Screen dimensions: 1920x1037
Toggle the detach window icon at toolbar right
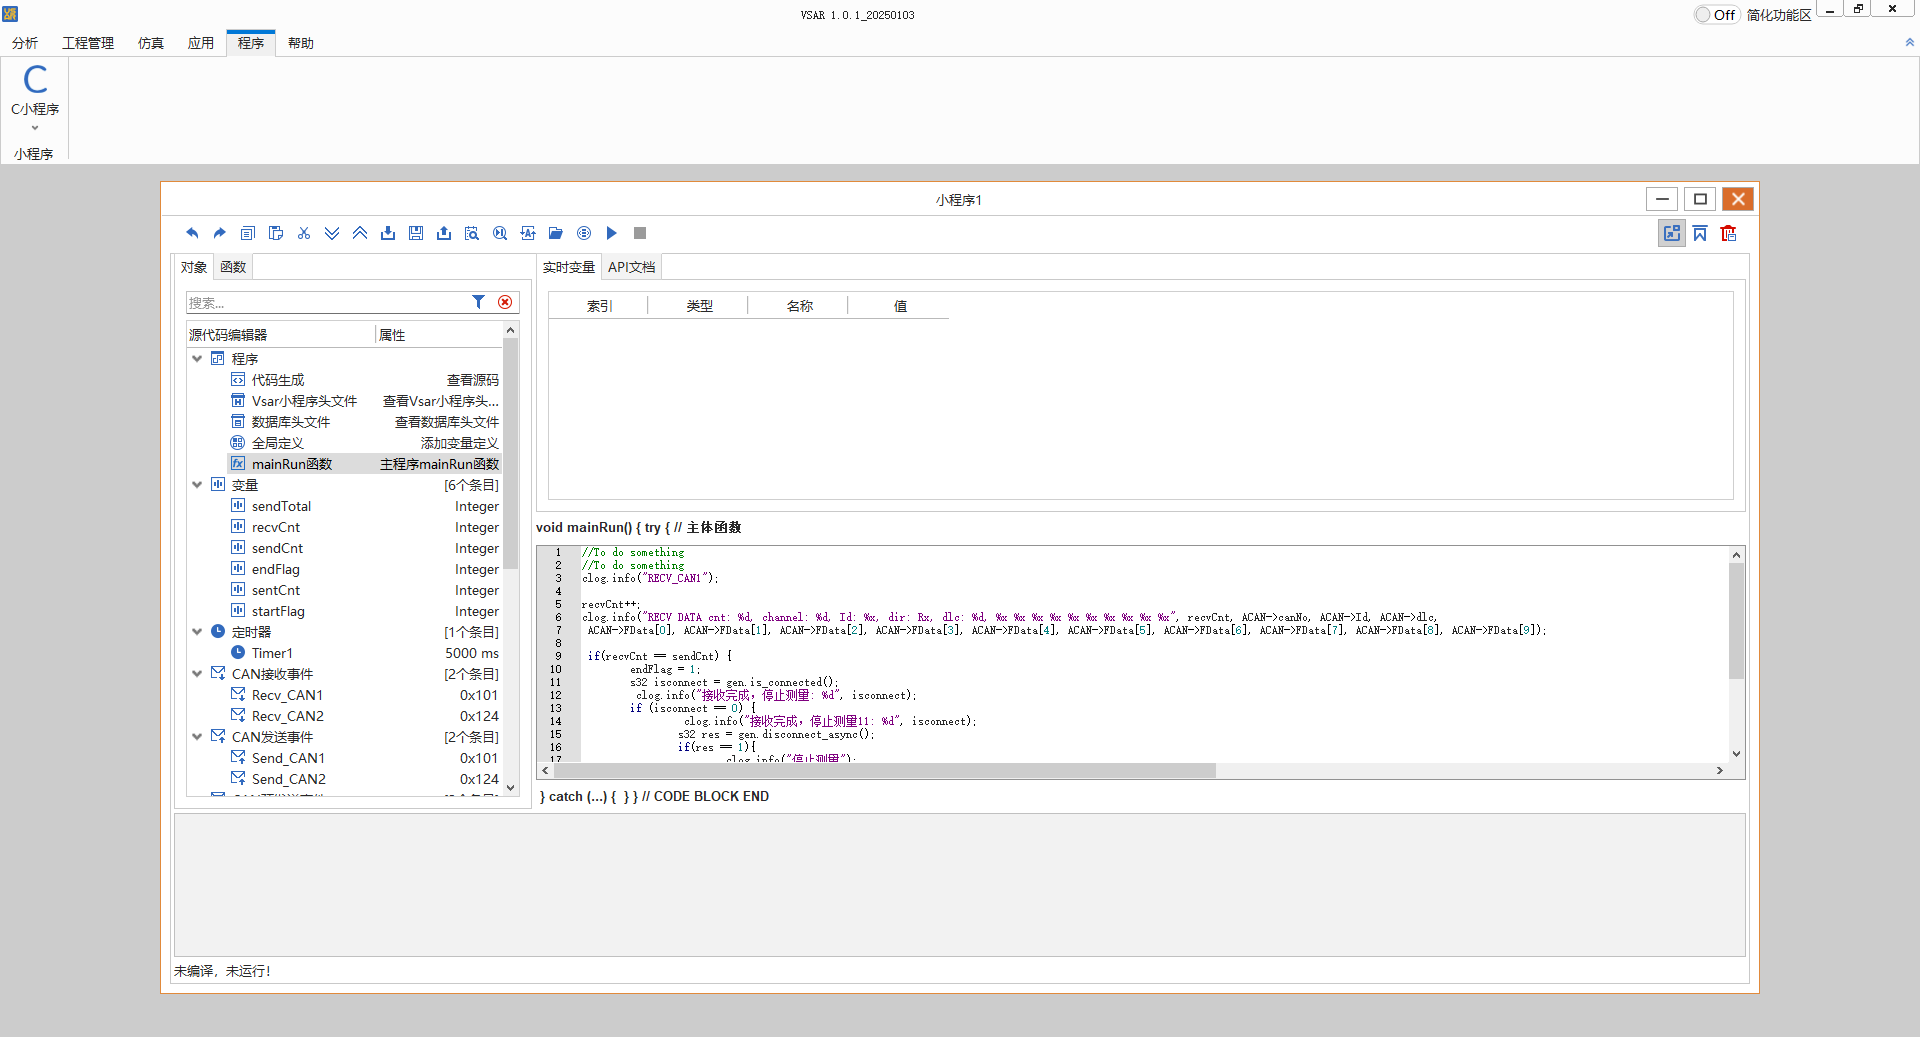pyautogui.click(x=1672, y=233)
